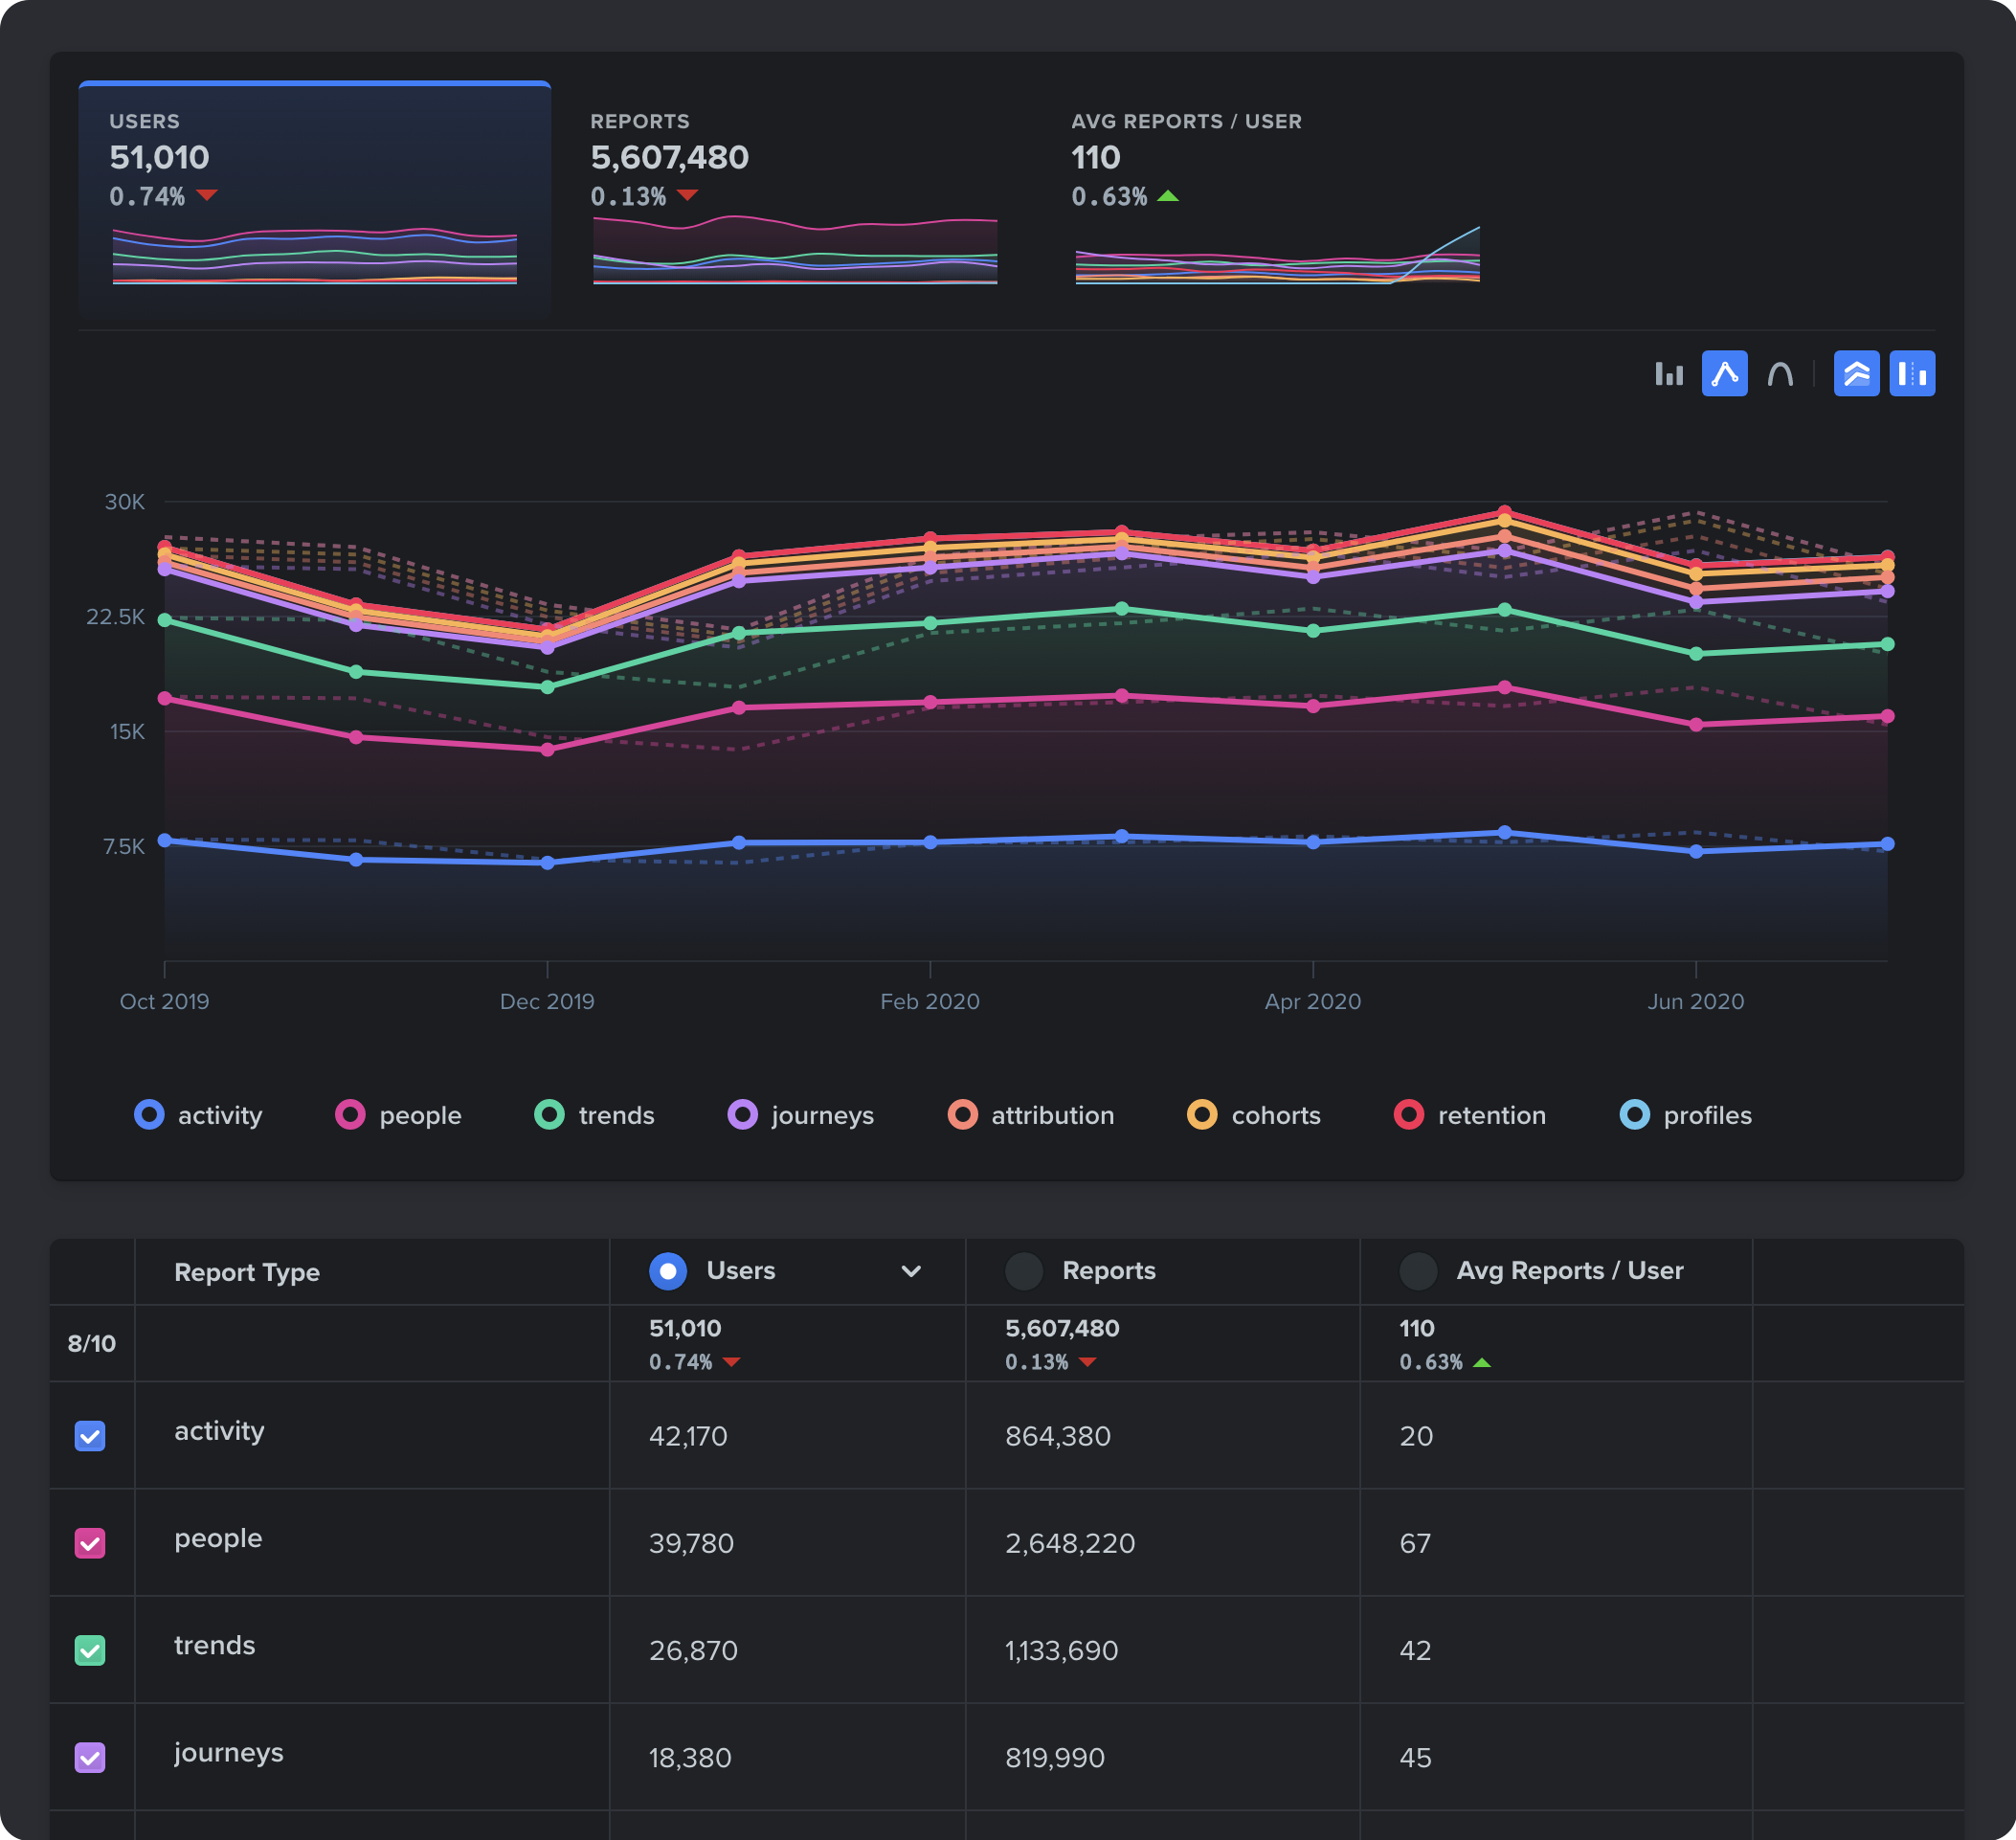The height and width of the screenshot is (1840, 2016).
Task: Switch to the smoothed curve chart view
Action: 1781,374
